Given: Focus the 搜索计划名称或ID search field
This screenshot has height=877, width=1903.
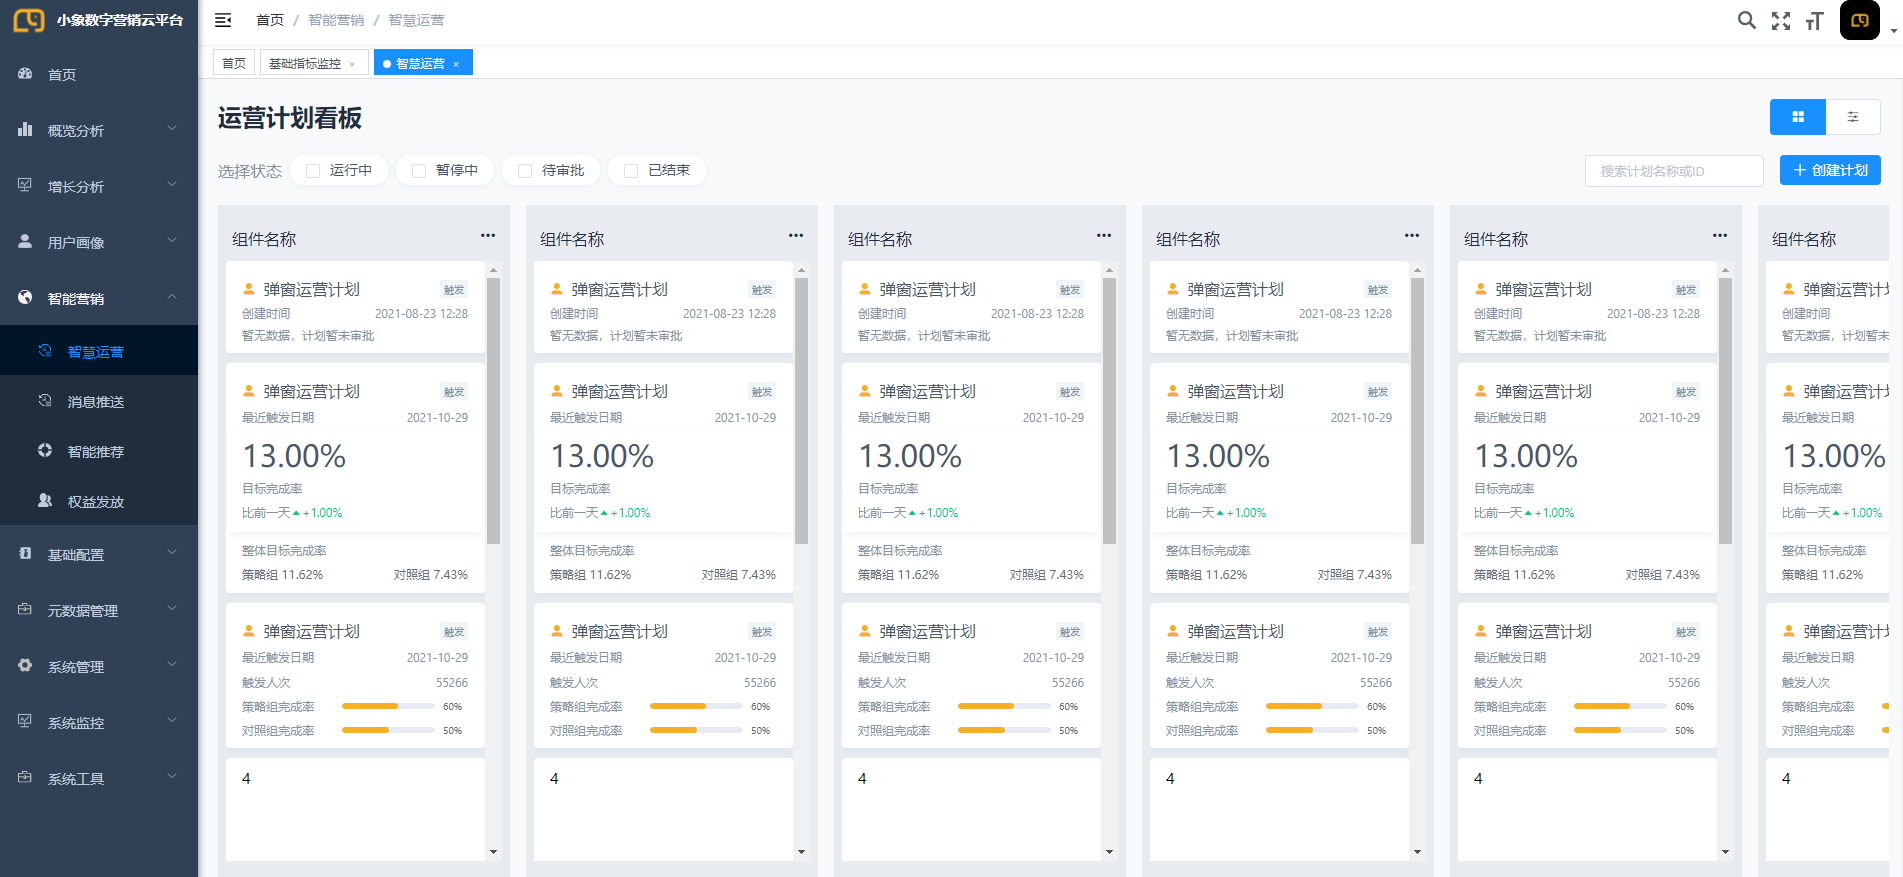Looking at the screenshot, I should (x=1674, y=171).
